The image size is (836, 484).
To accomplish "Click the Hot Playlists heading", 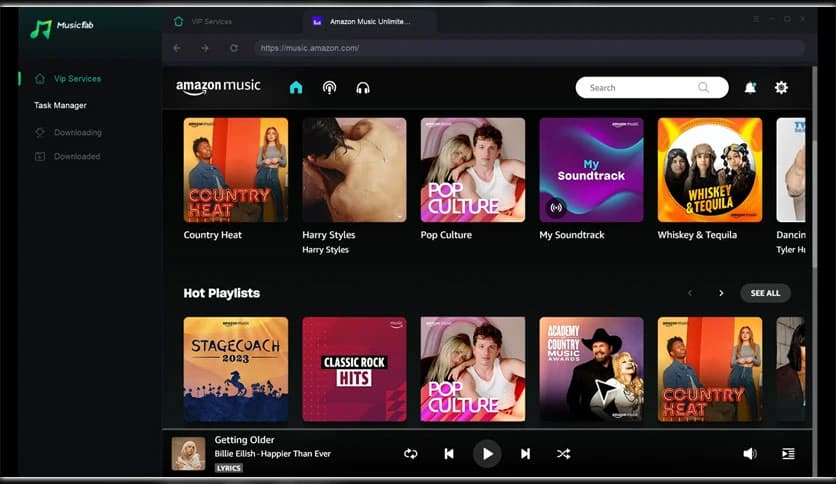I will point(222,293).
